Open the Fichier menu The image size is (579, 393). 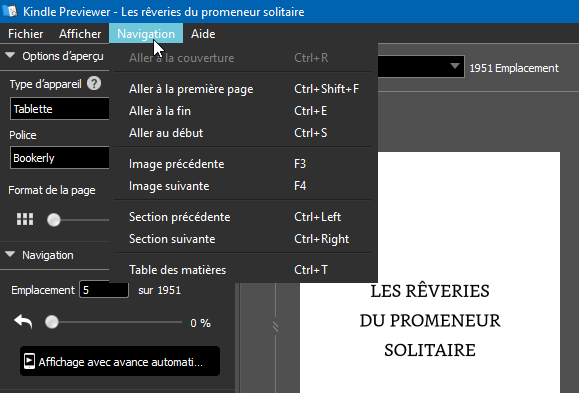point(25,34)
